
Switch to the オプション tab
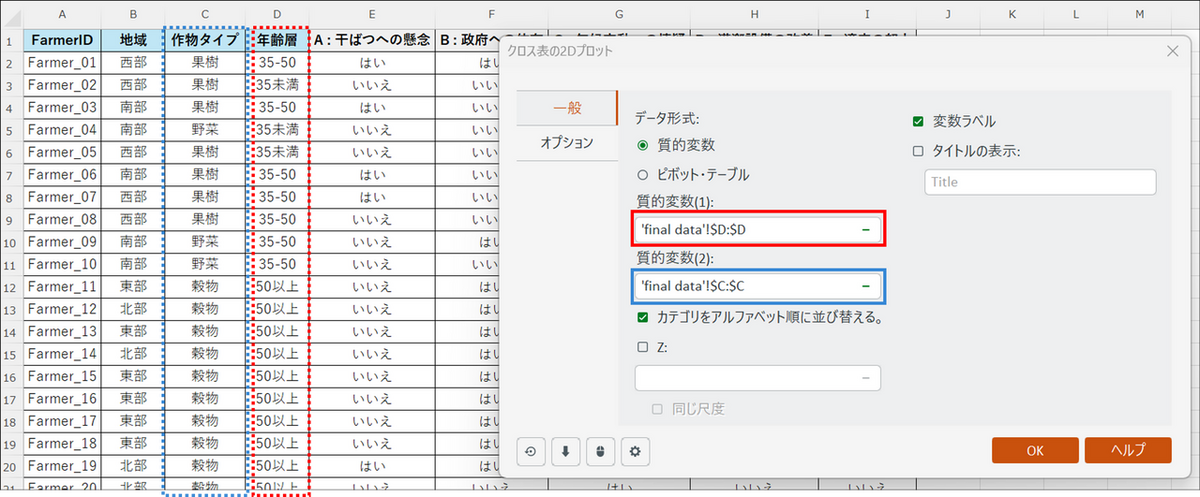coord(567,143)
